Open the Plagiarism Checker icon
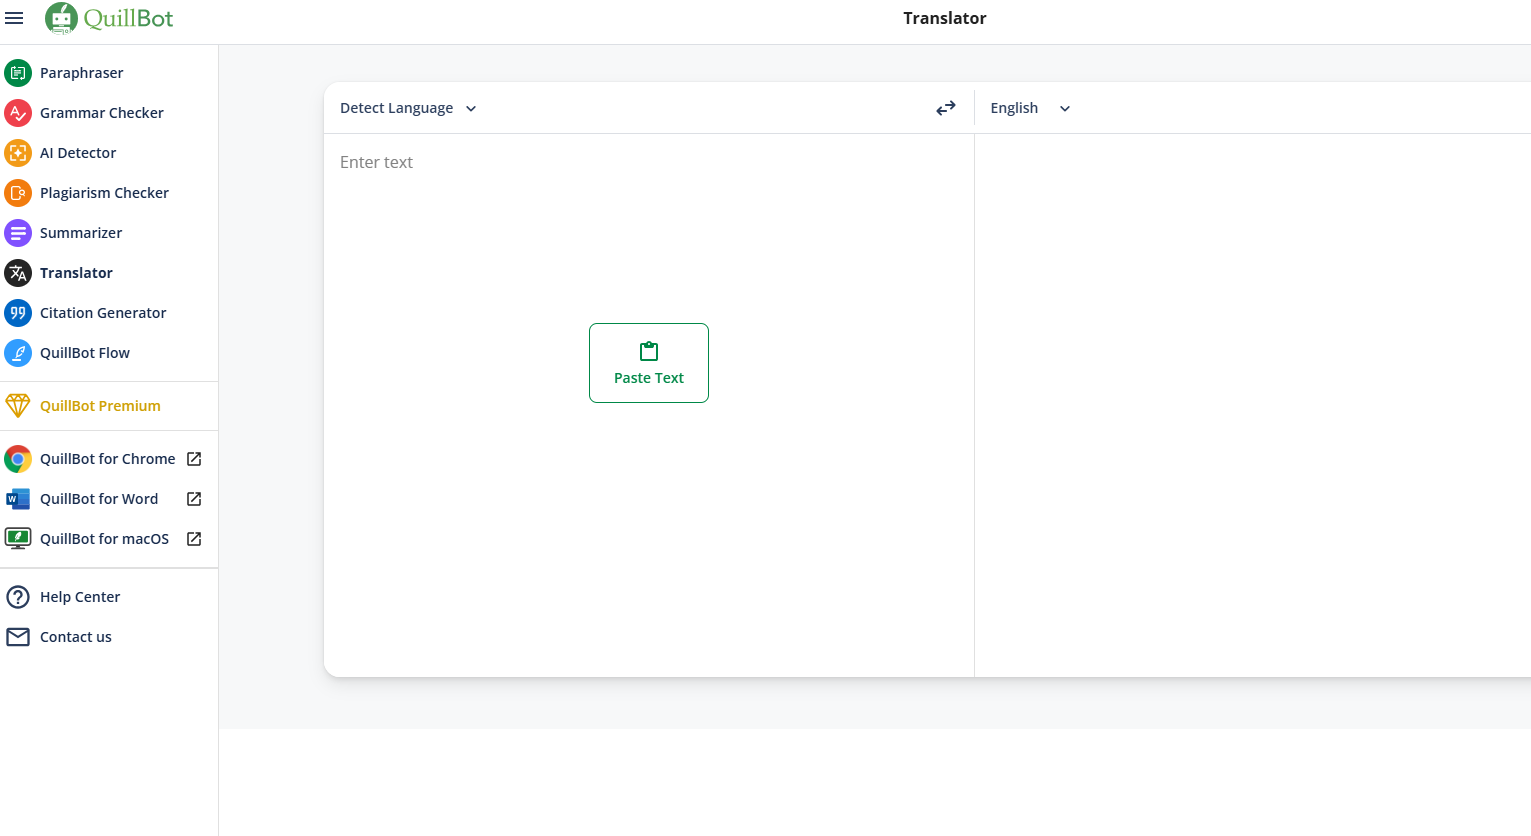 tap(18, 192)
